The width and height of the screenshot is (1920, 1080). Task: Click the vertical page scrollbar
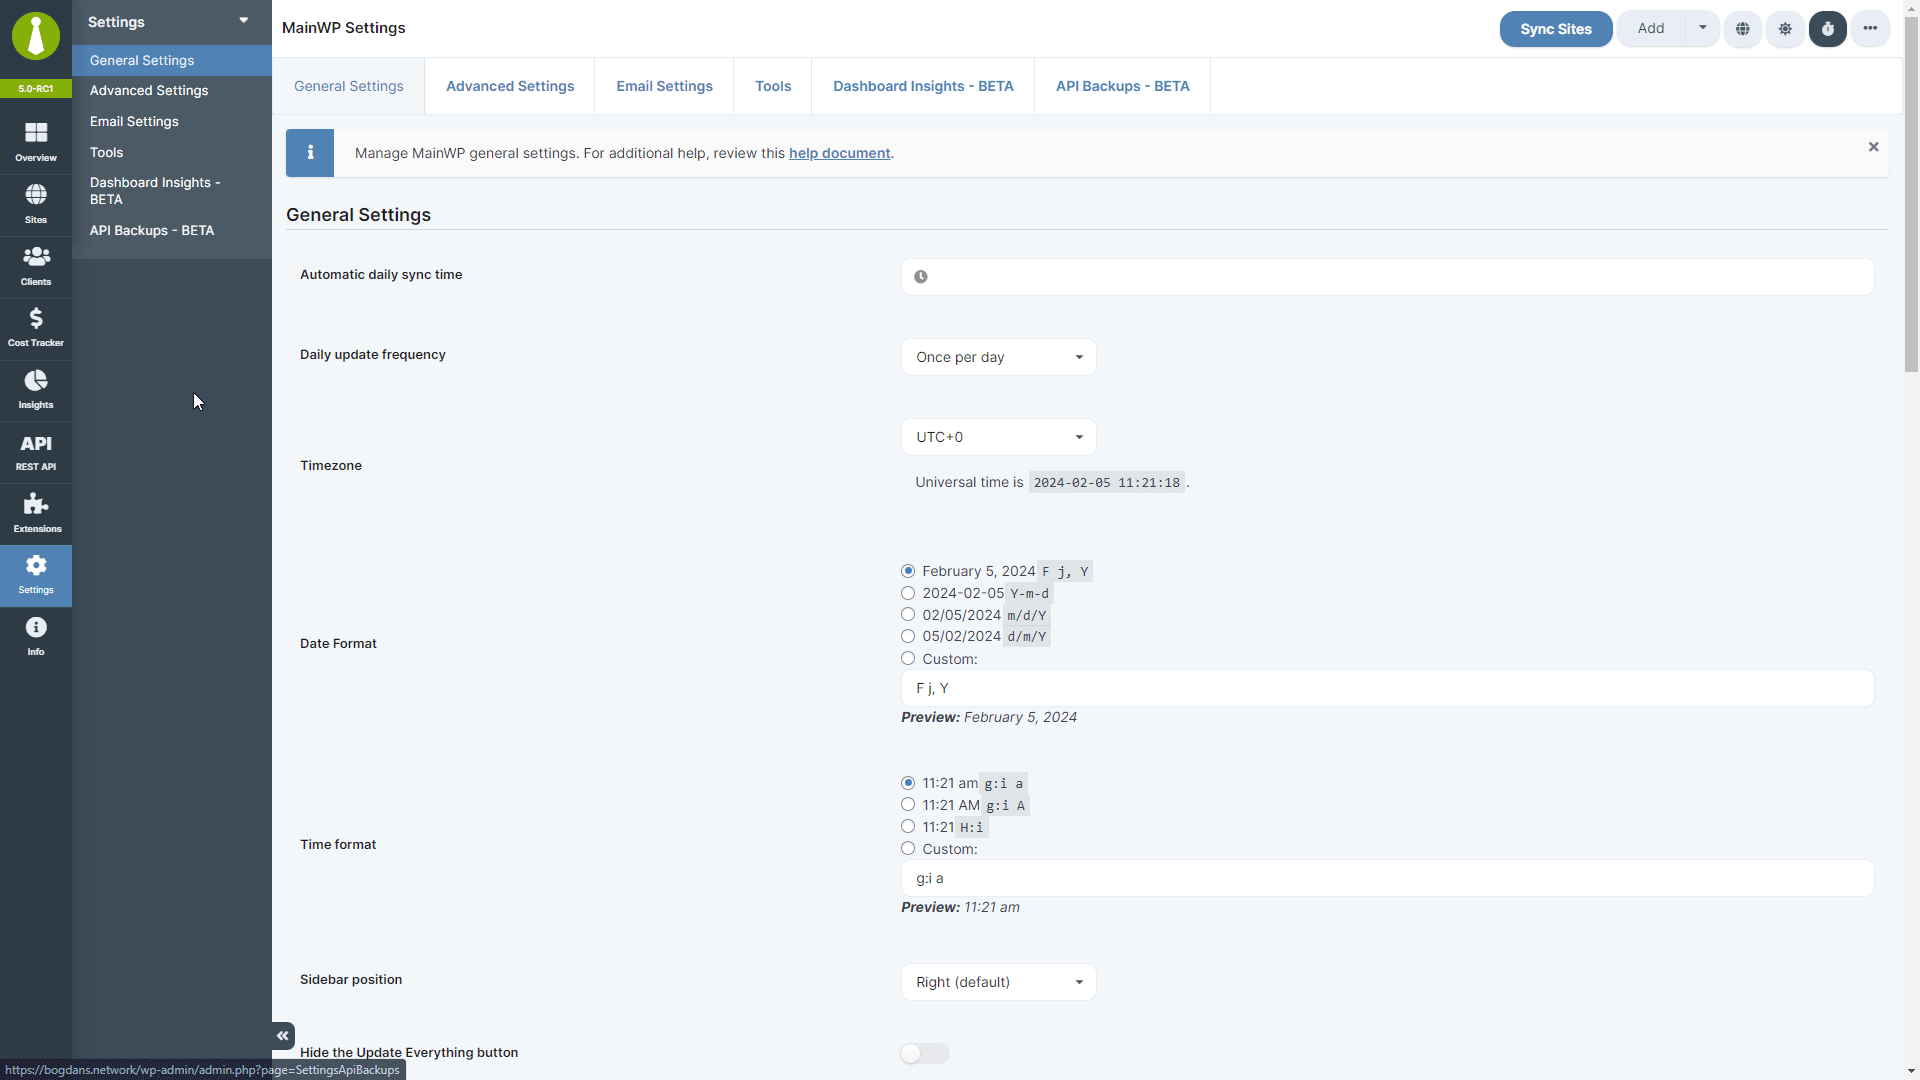[1911, 195]
